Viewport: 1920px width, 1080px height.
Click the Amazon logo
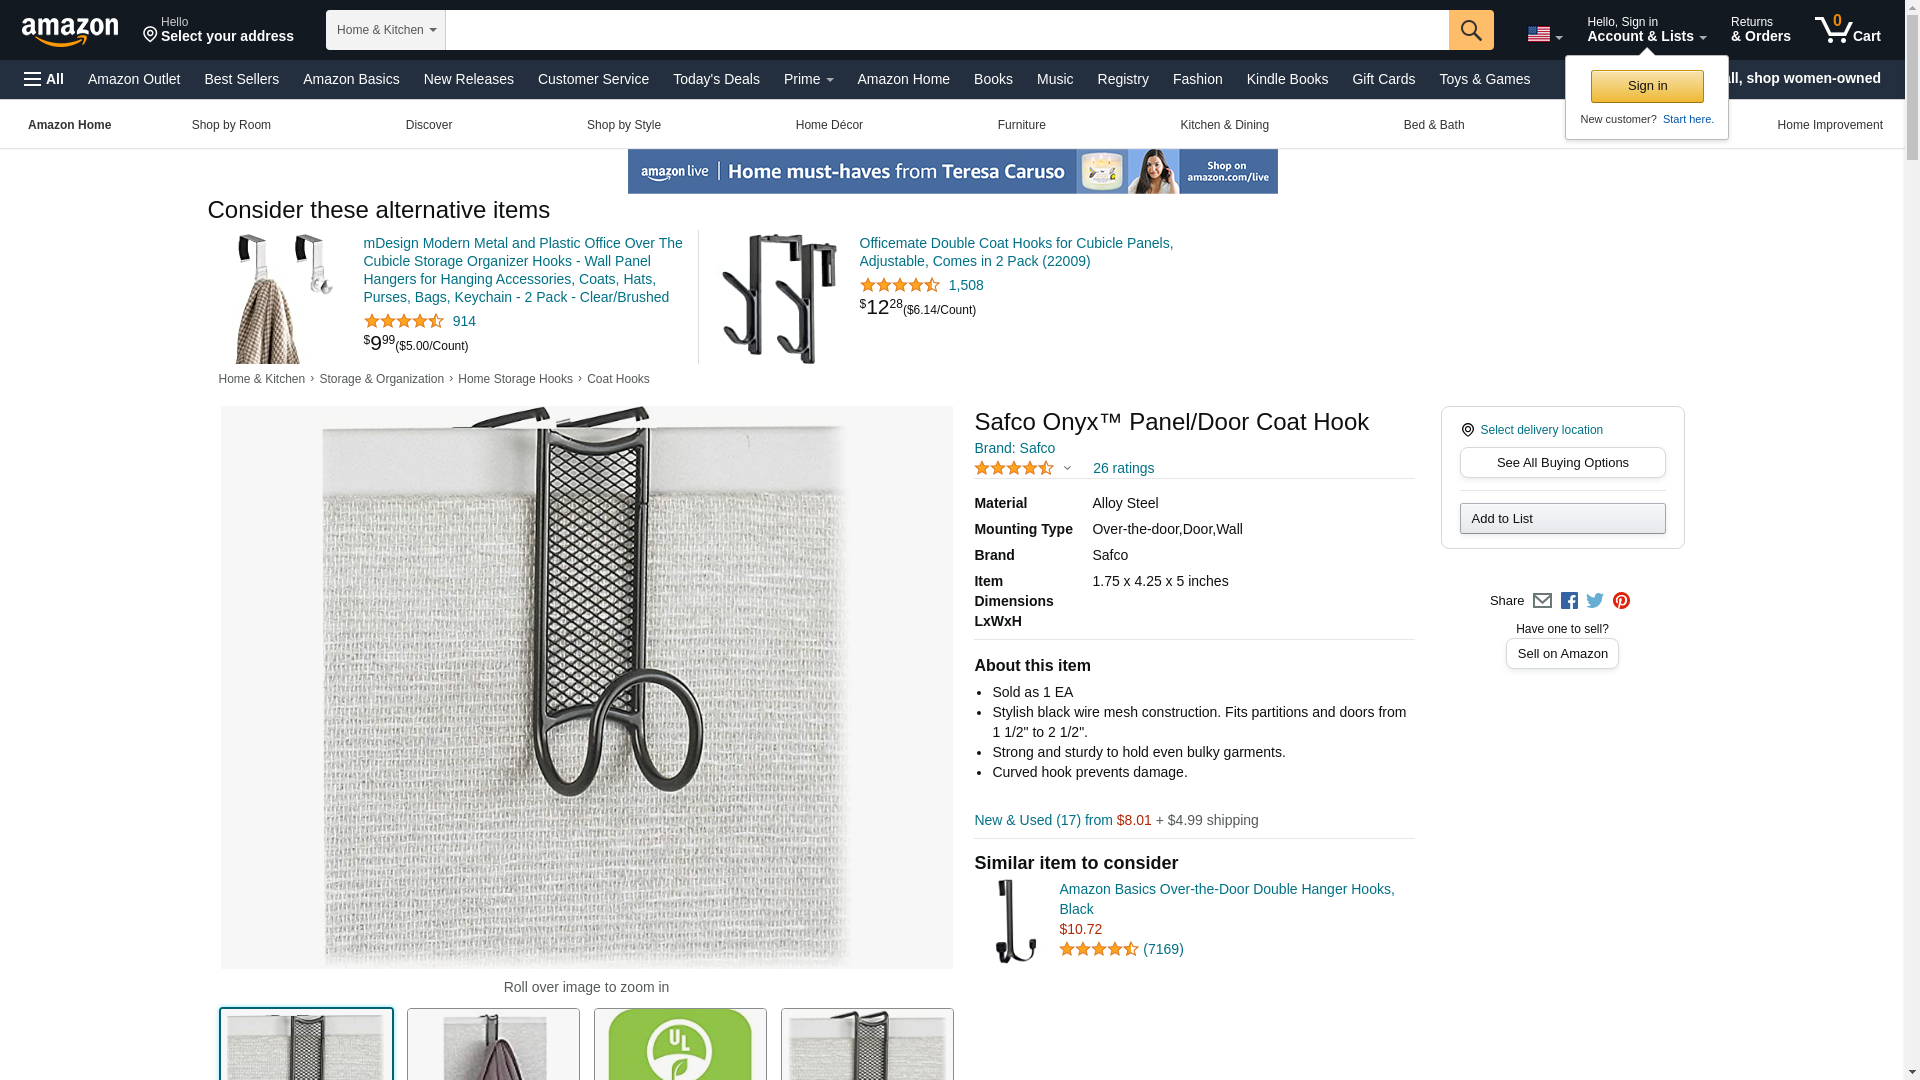pyautogui.click(x=70, y=31)
